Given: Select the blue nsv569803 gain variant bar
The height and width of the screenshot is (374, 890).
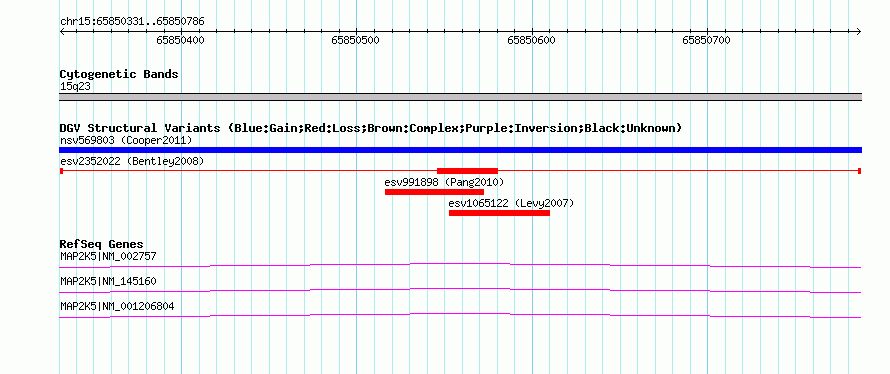Looking at the screenshot, I should click(x=460, y=150).
